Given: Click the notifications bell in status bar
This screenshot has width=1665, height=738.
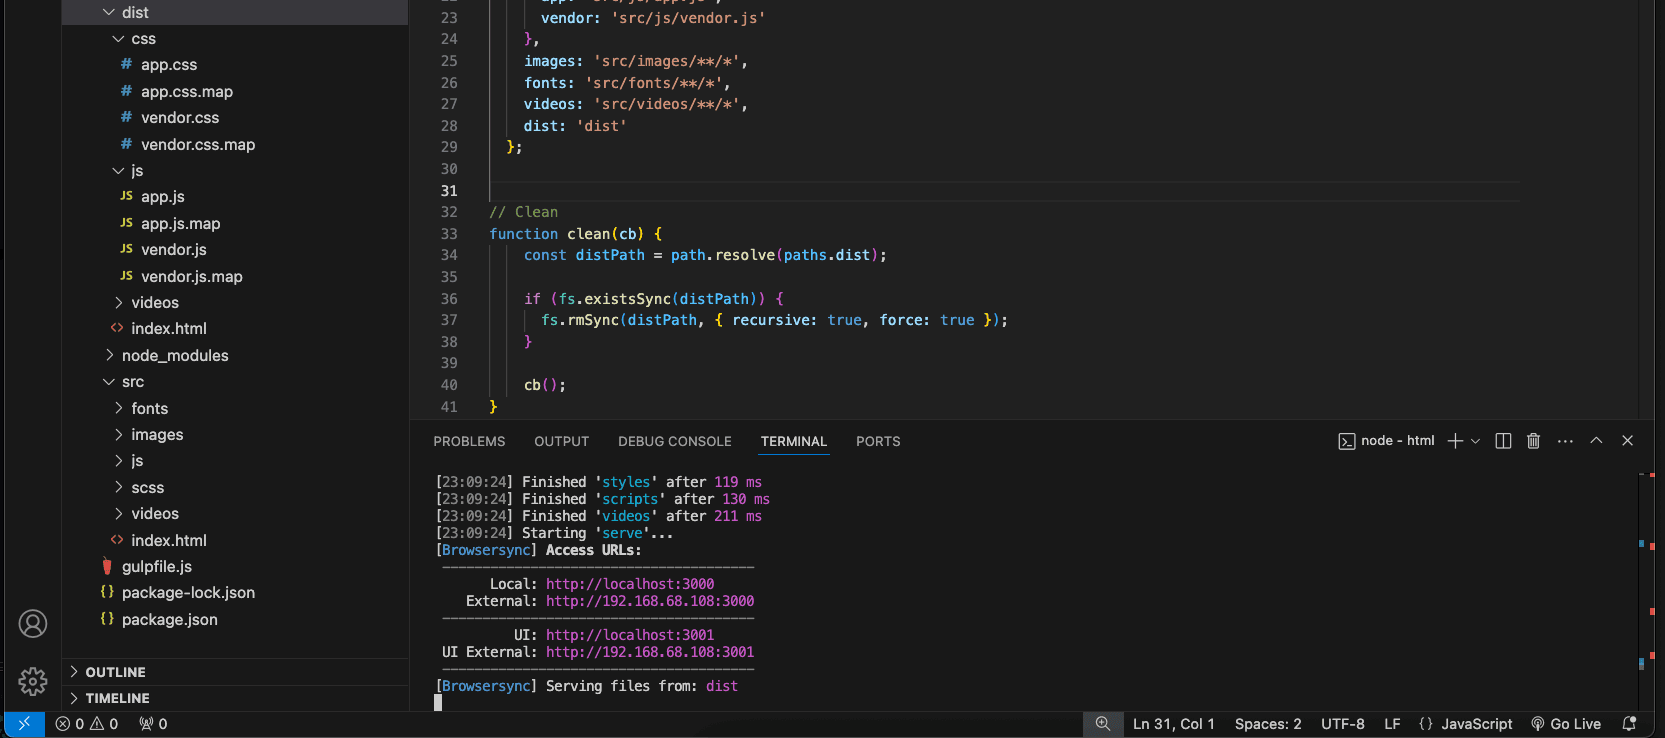Looking at the screenshot, I should (1629, 724).
